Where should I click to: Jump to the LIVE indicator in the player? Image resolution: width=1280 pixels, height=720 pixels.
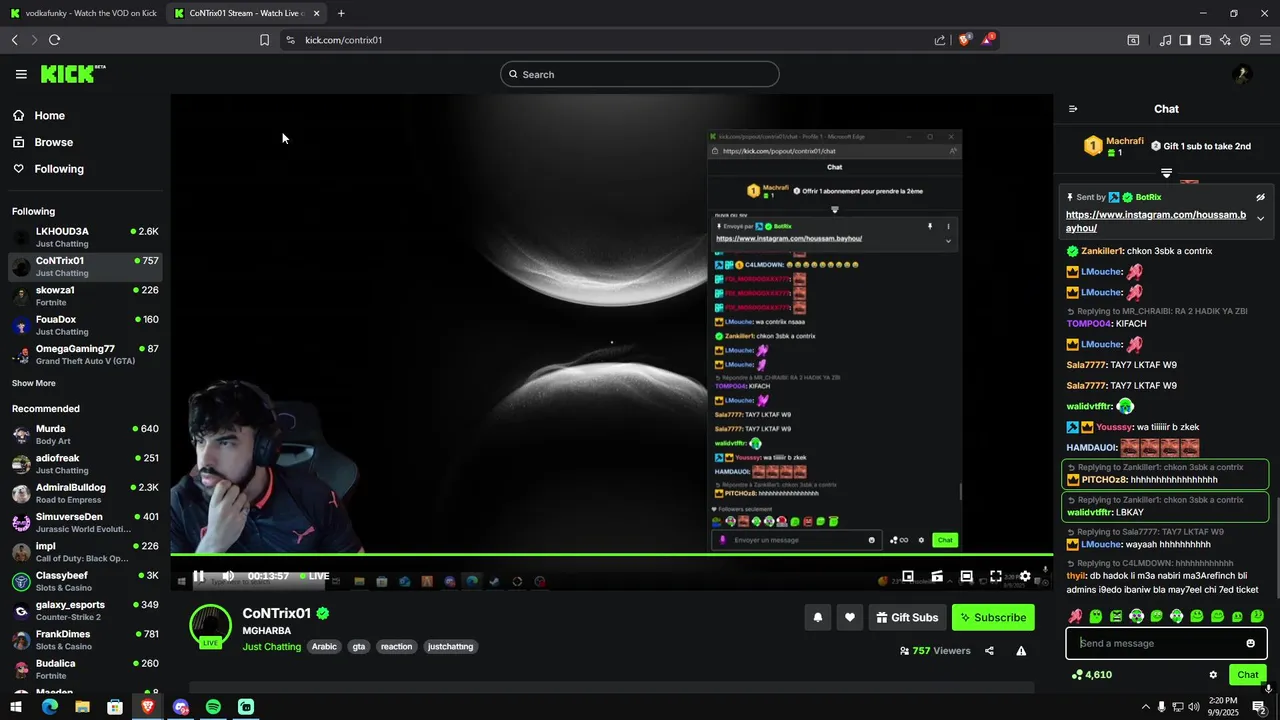(314, 576)
